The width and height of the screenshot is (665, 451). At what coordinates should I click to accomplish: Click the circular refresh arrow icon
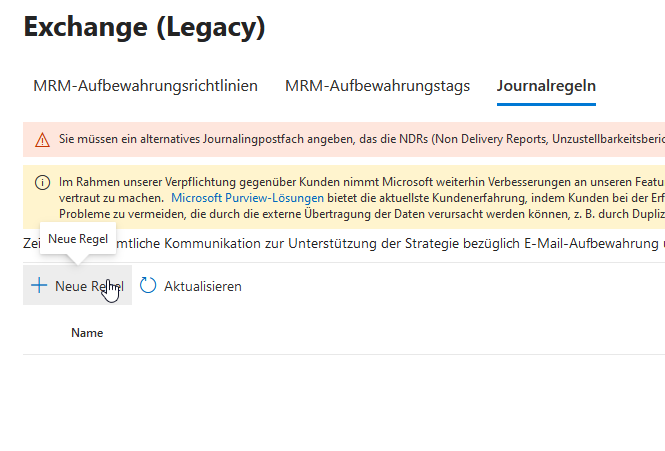[x=148, y=286]
